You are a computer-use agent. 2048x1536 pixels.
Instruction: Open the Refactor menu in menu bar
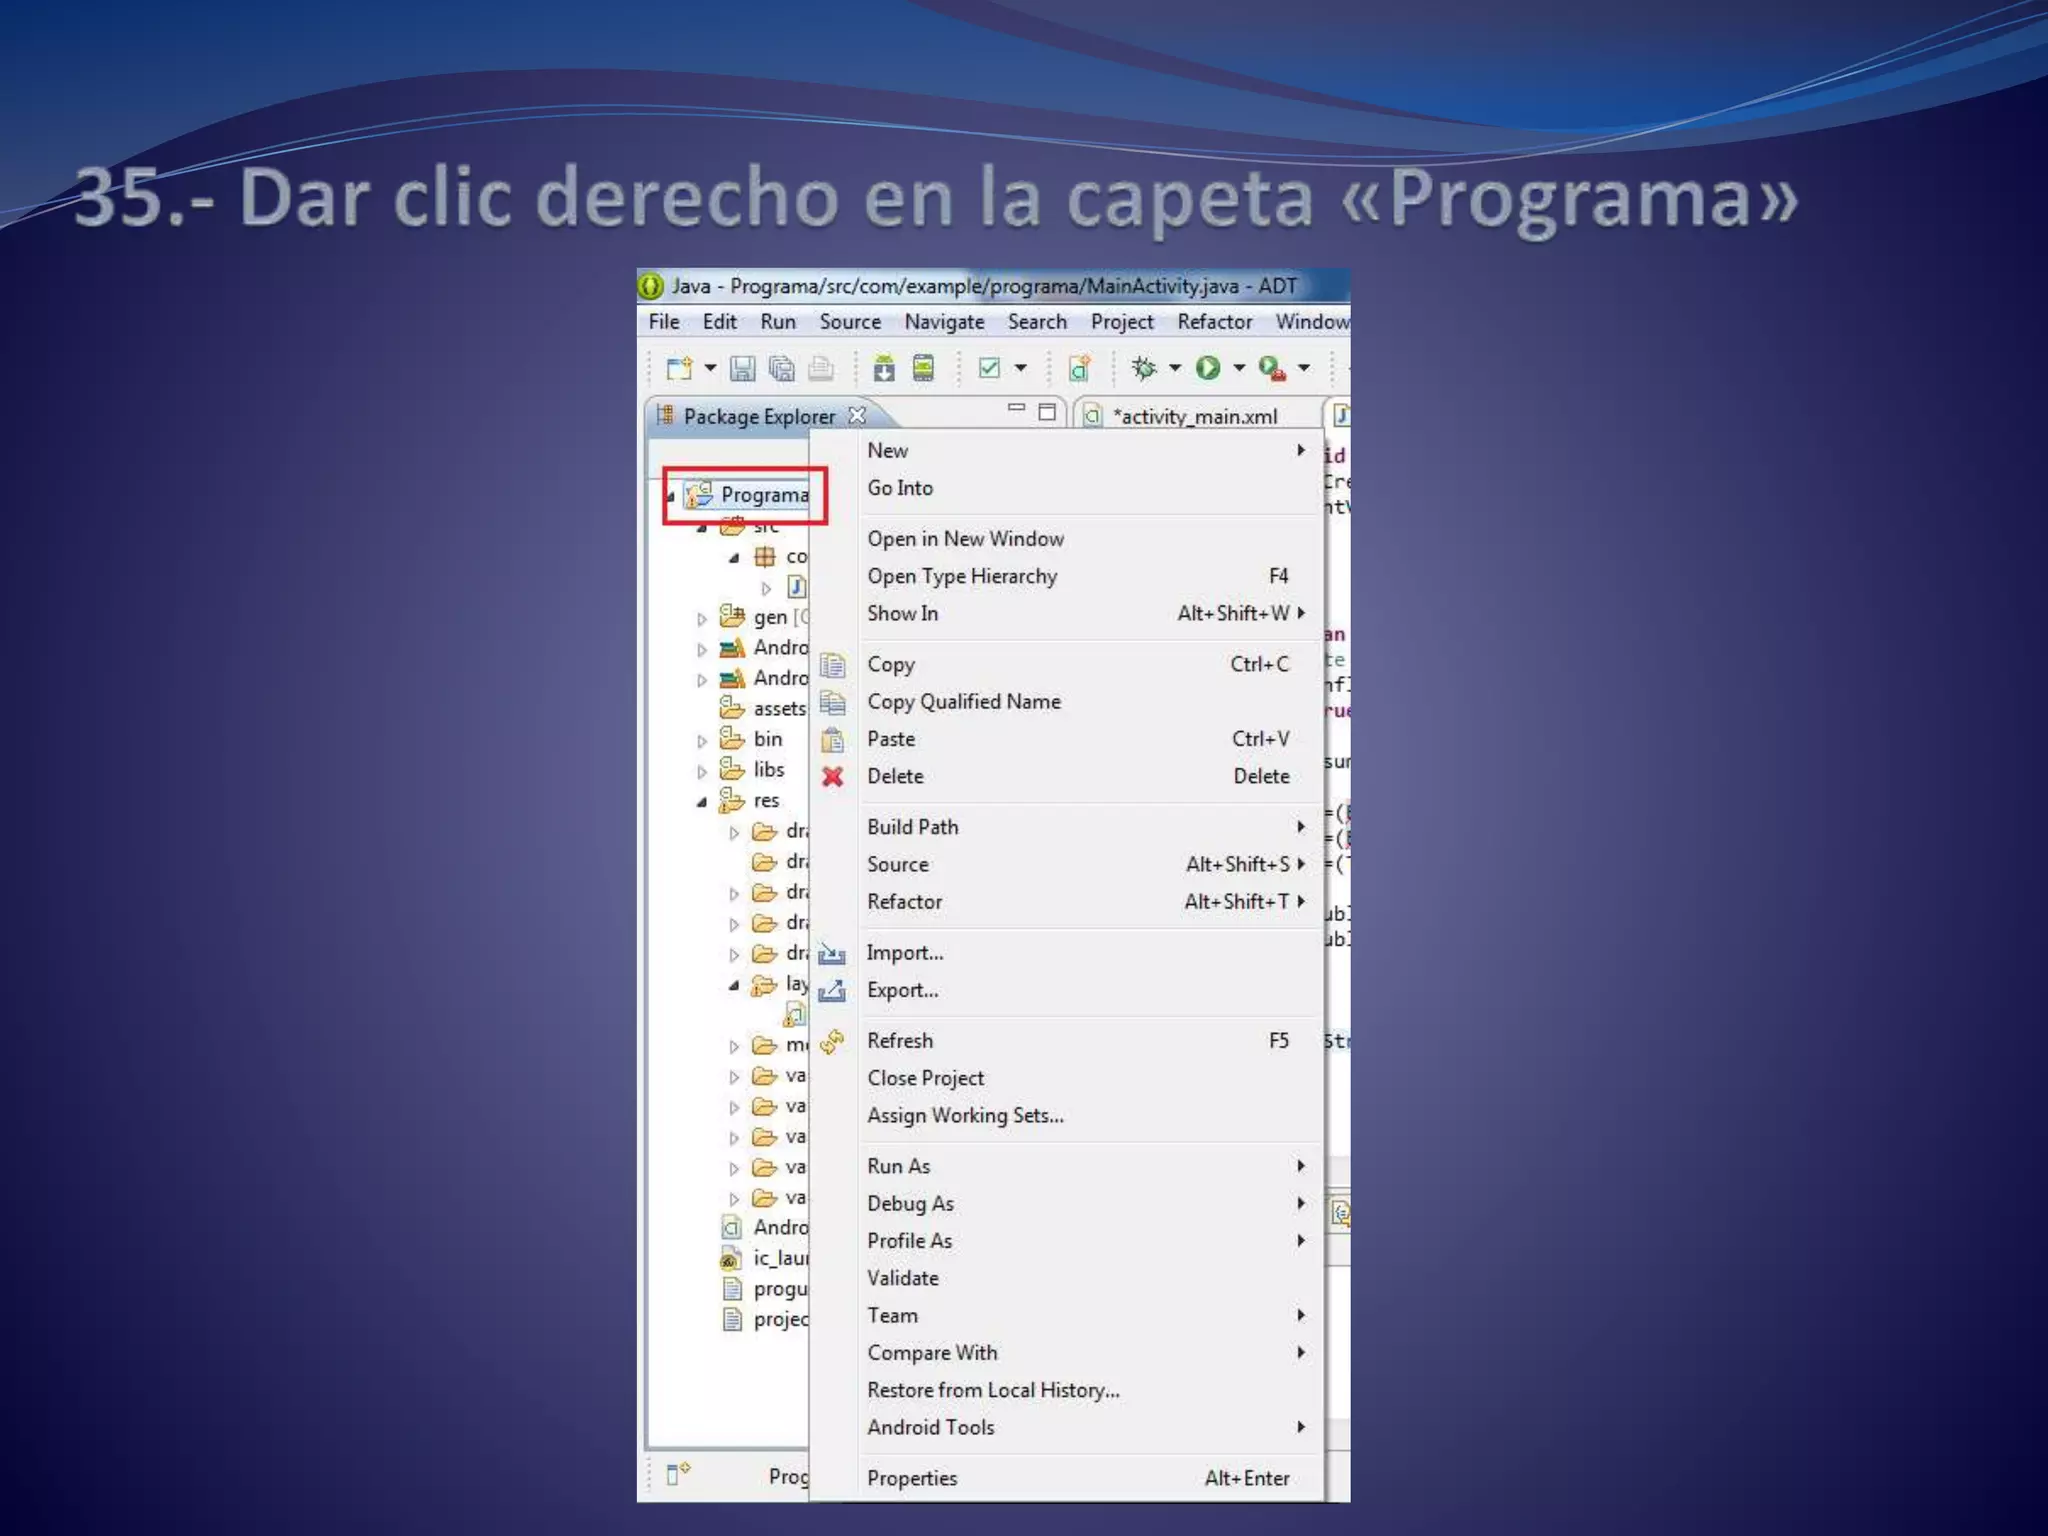click(1214, 322)
